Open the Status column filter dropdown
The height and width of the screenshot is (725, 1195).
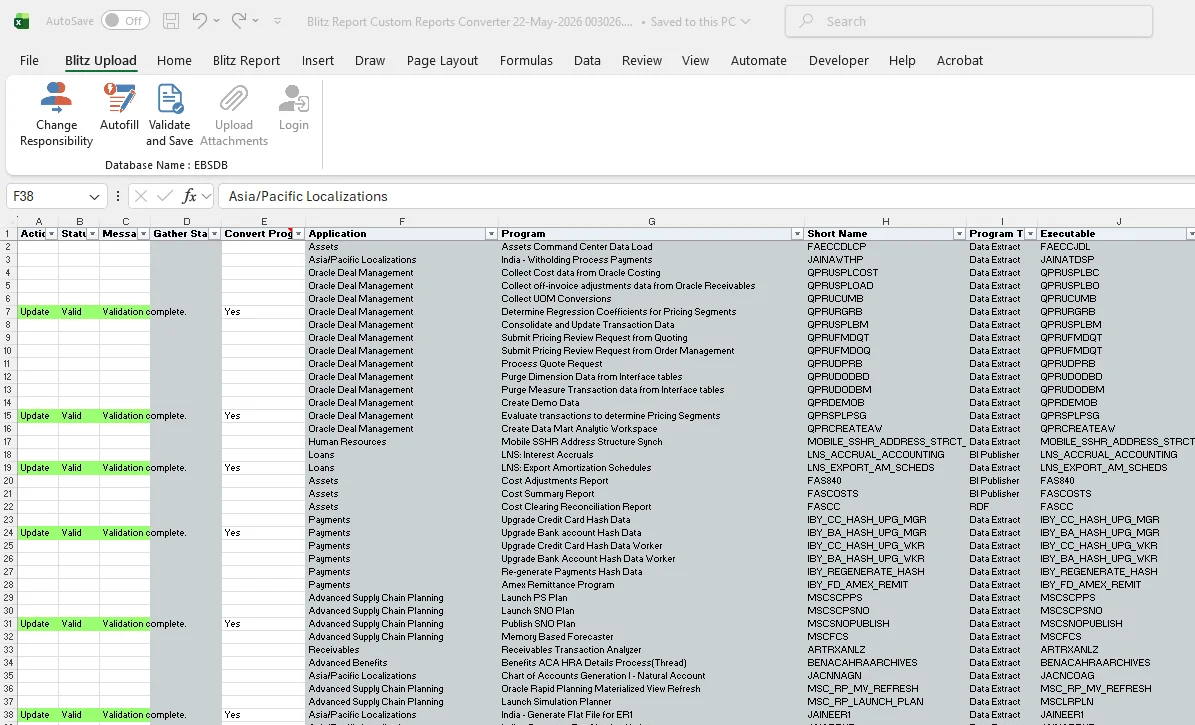tap(92, 234)
